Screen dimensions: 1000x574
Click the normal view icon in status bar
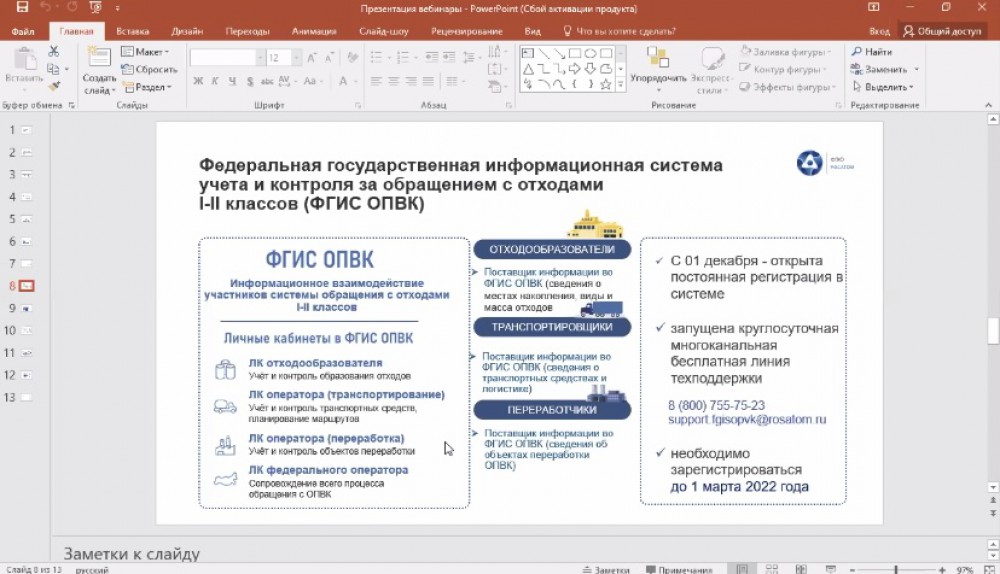pos(742,569)
